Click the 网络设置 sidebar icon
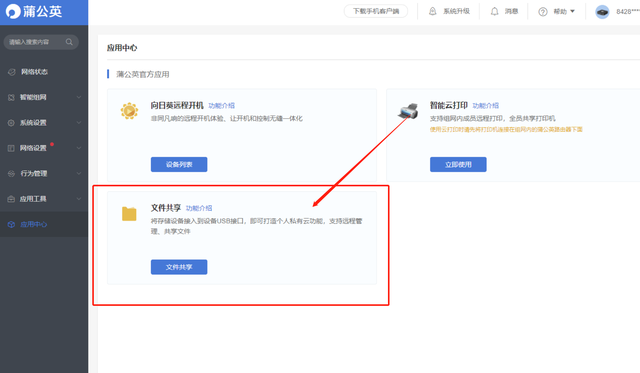 point(11,148)
